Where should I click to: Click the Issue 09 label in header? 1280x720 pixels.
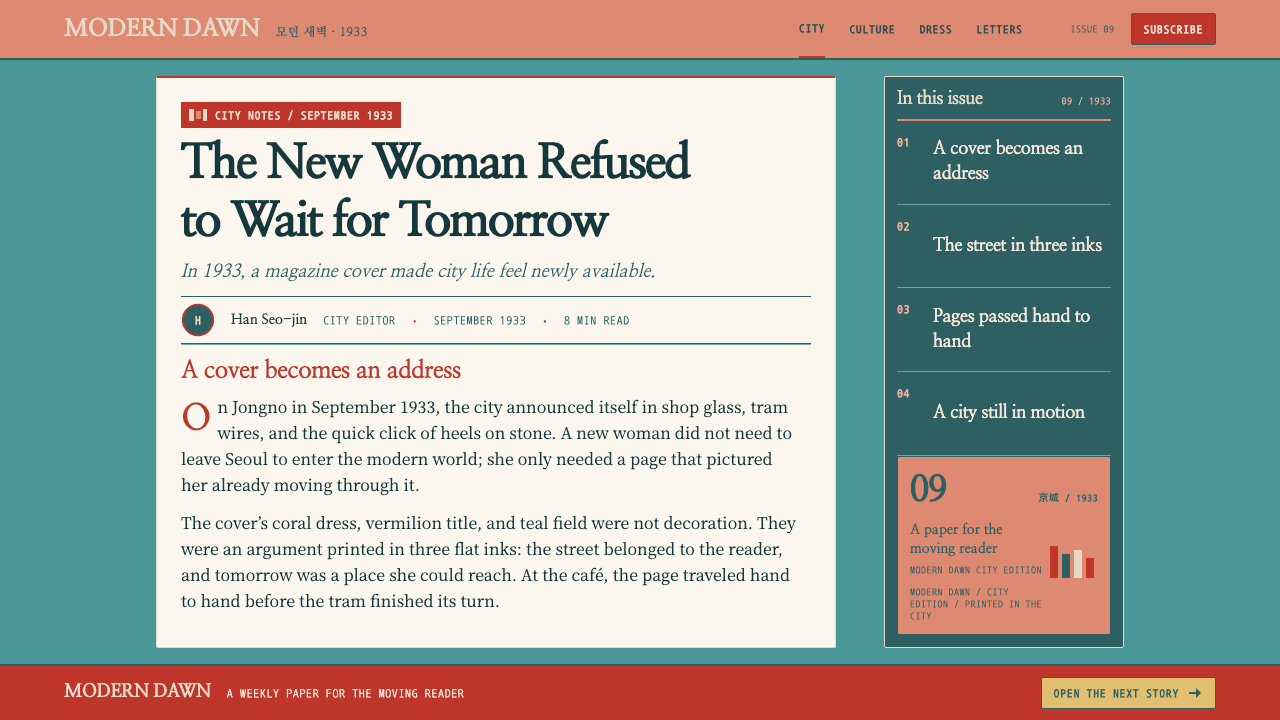(1092, 30)
